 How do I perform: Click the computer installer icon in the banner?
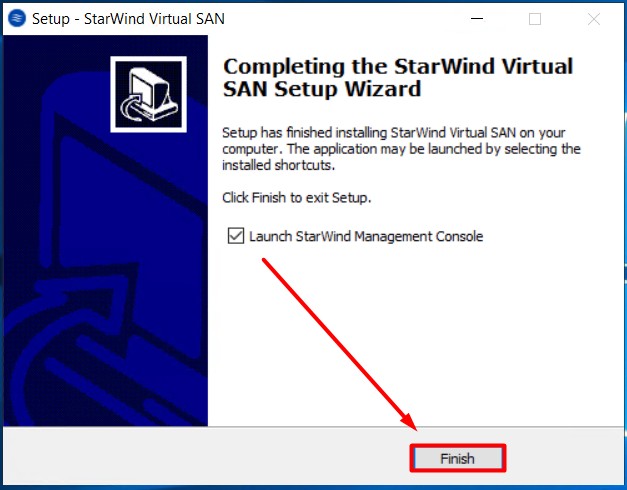tap(148, 94)
